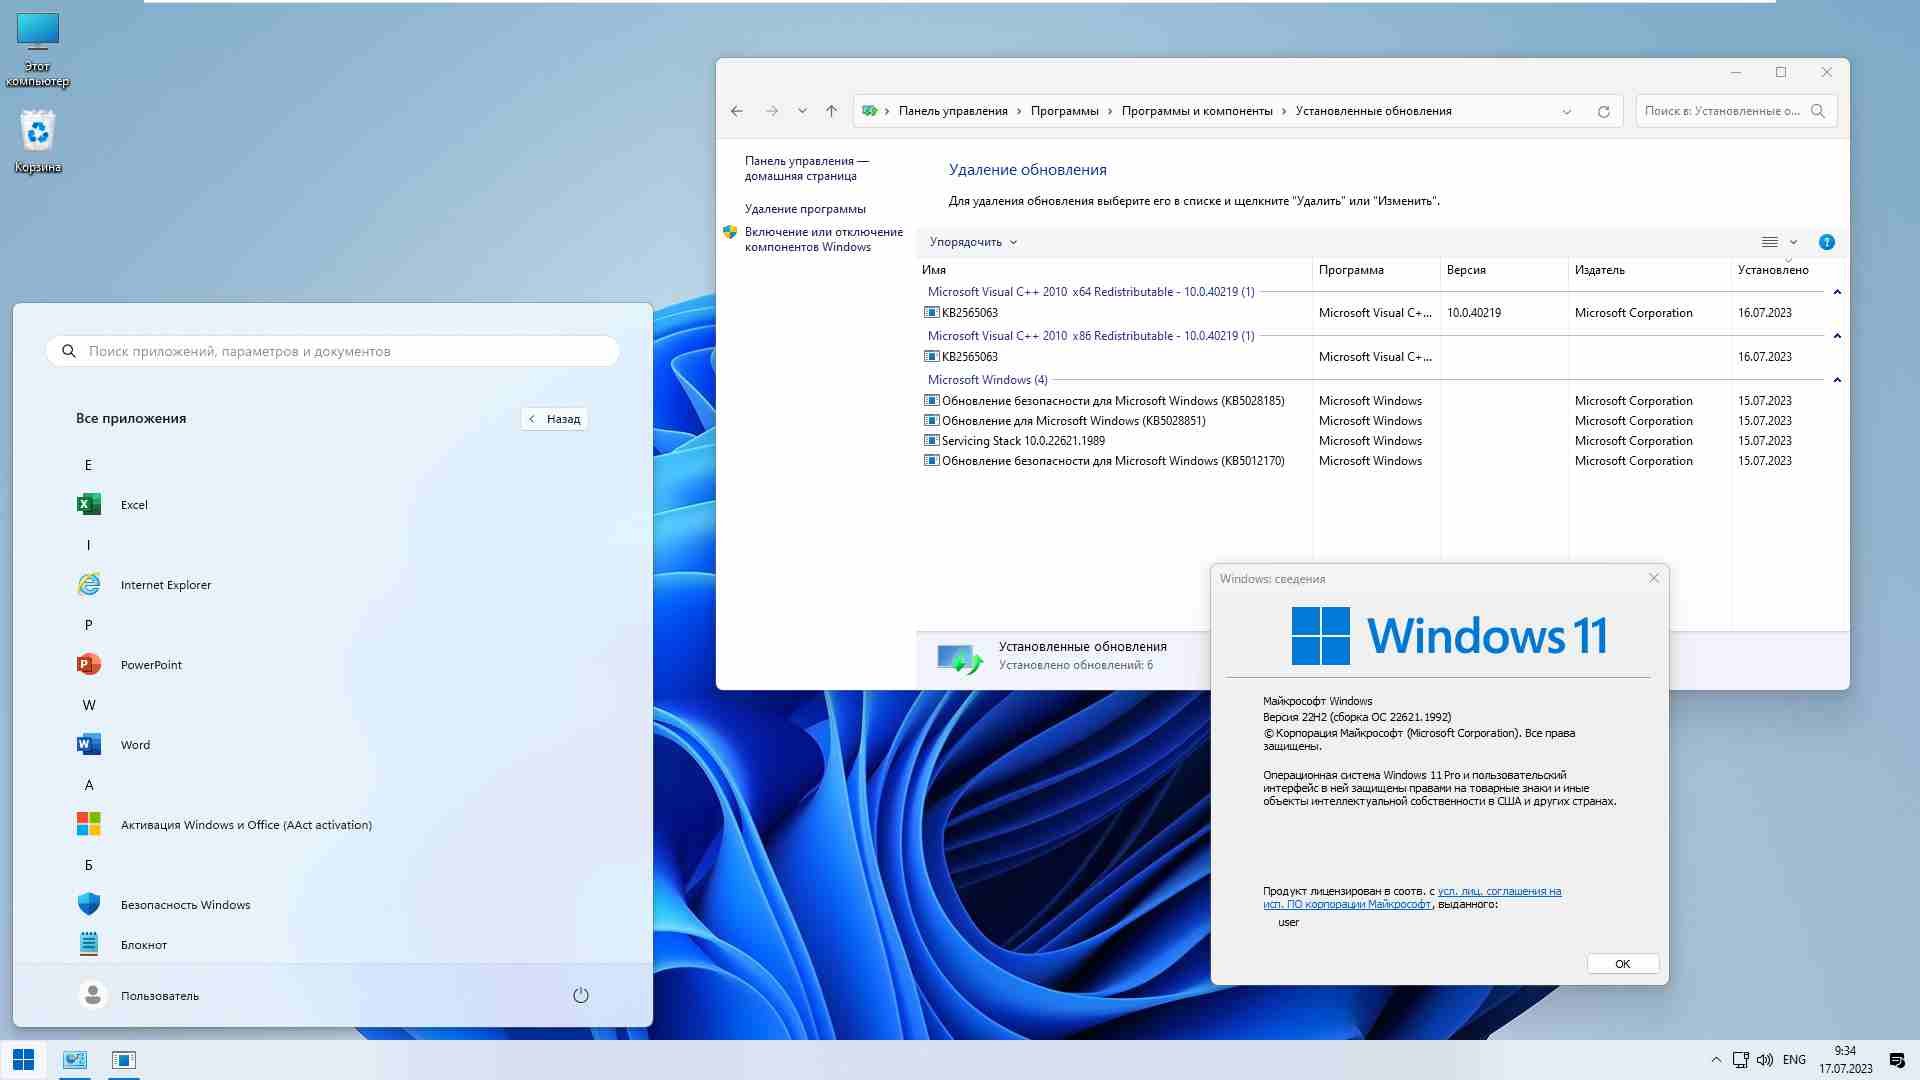Click OK in Windows сведения dialog
This screenshot has height=1080, width=1920.
[1623, 964]
